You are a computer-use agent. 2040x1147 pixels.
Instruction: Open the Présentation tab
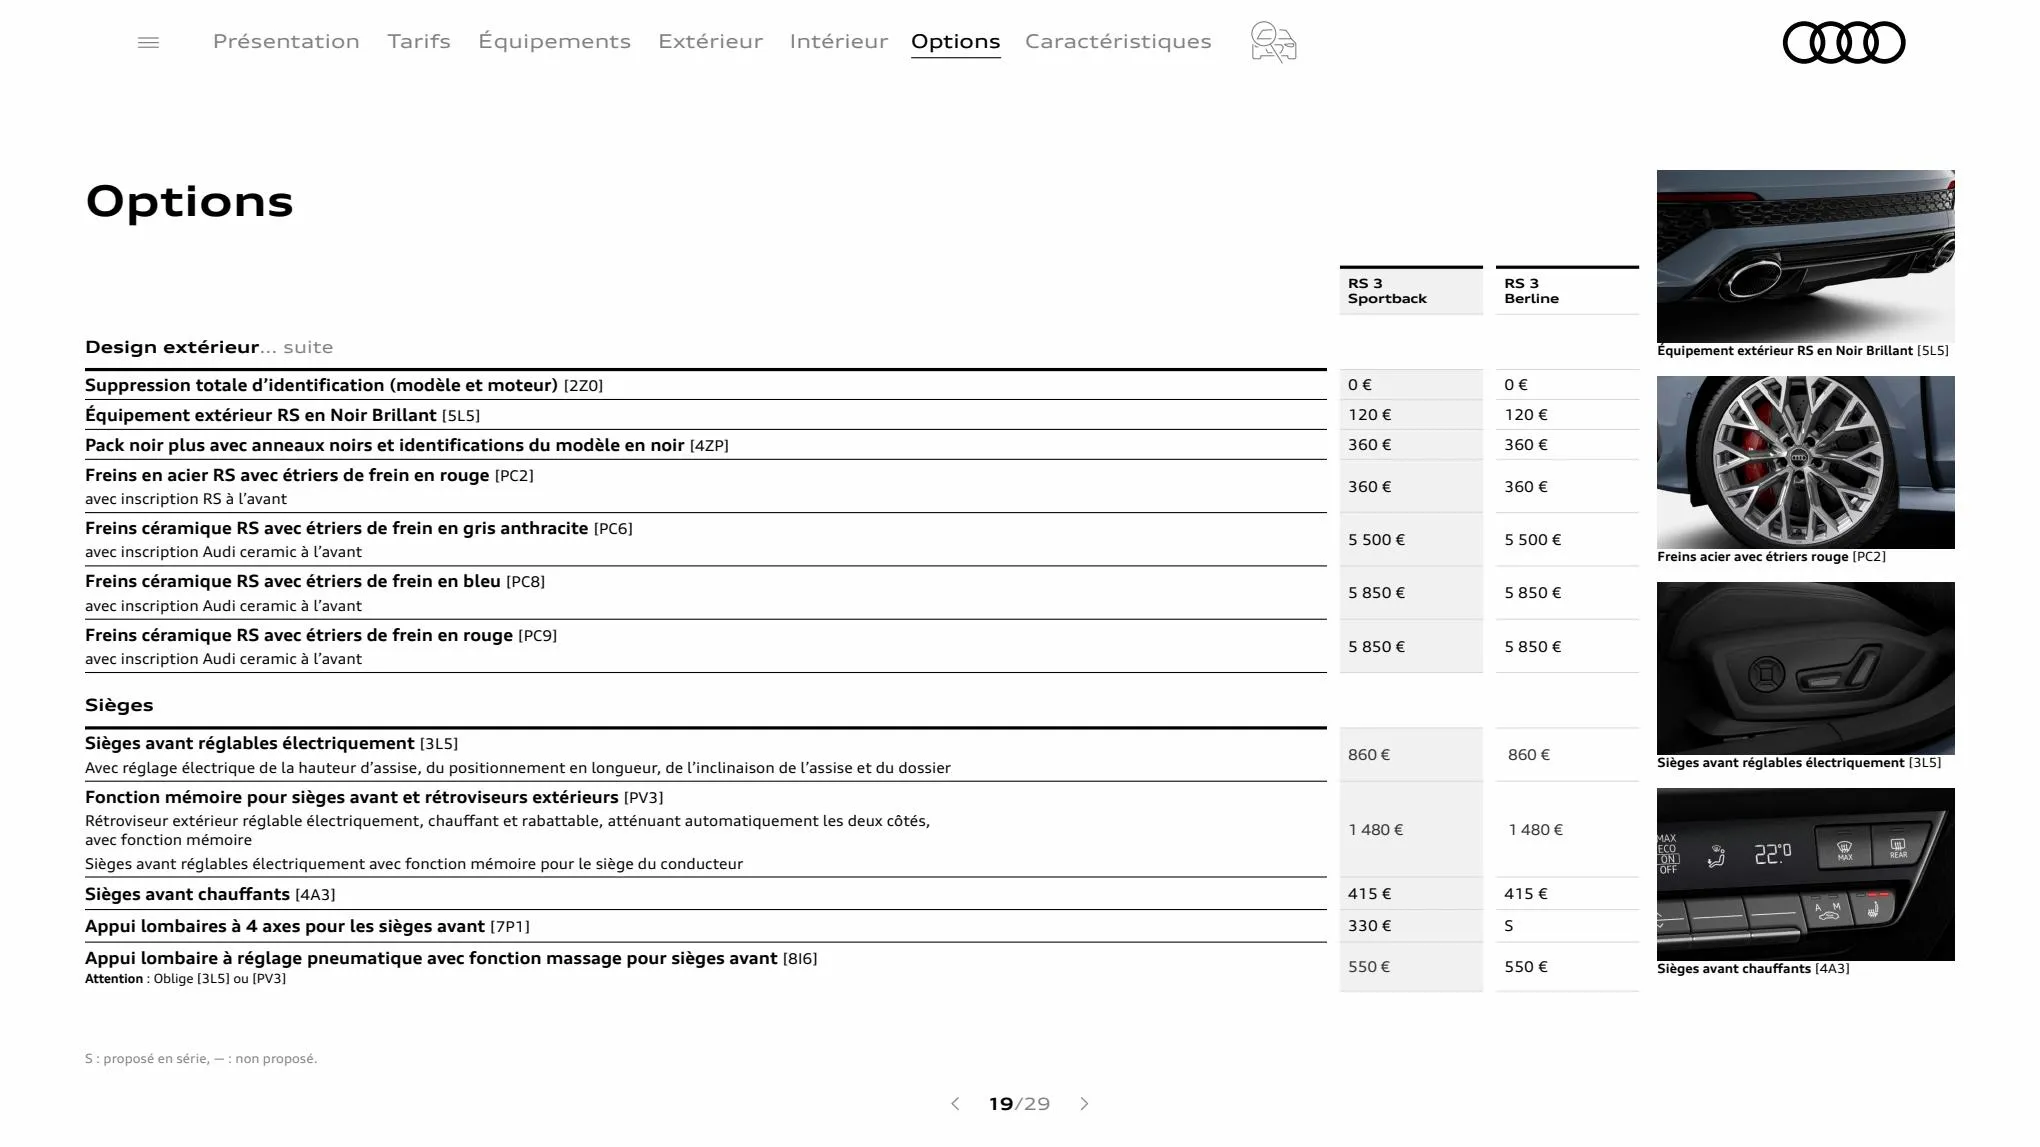[x=286, y=41]
